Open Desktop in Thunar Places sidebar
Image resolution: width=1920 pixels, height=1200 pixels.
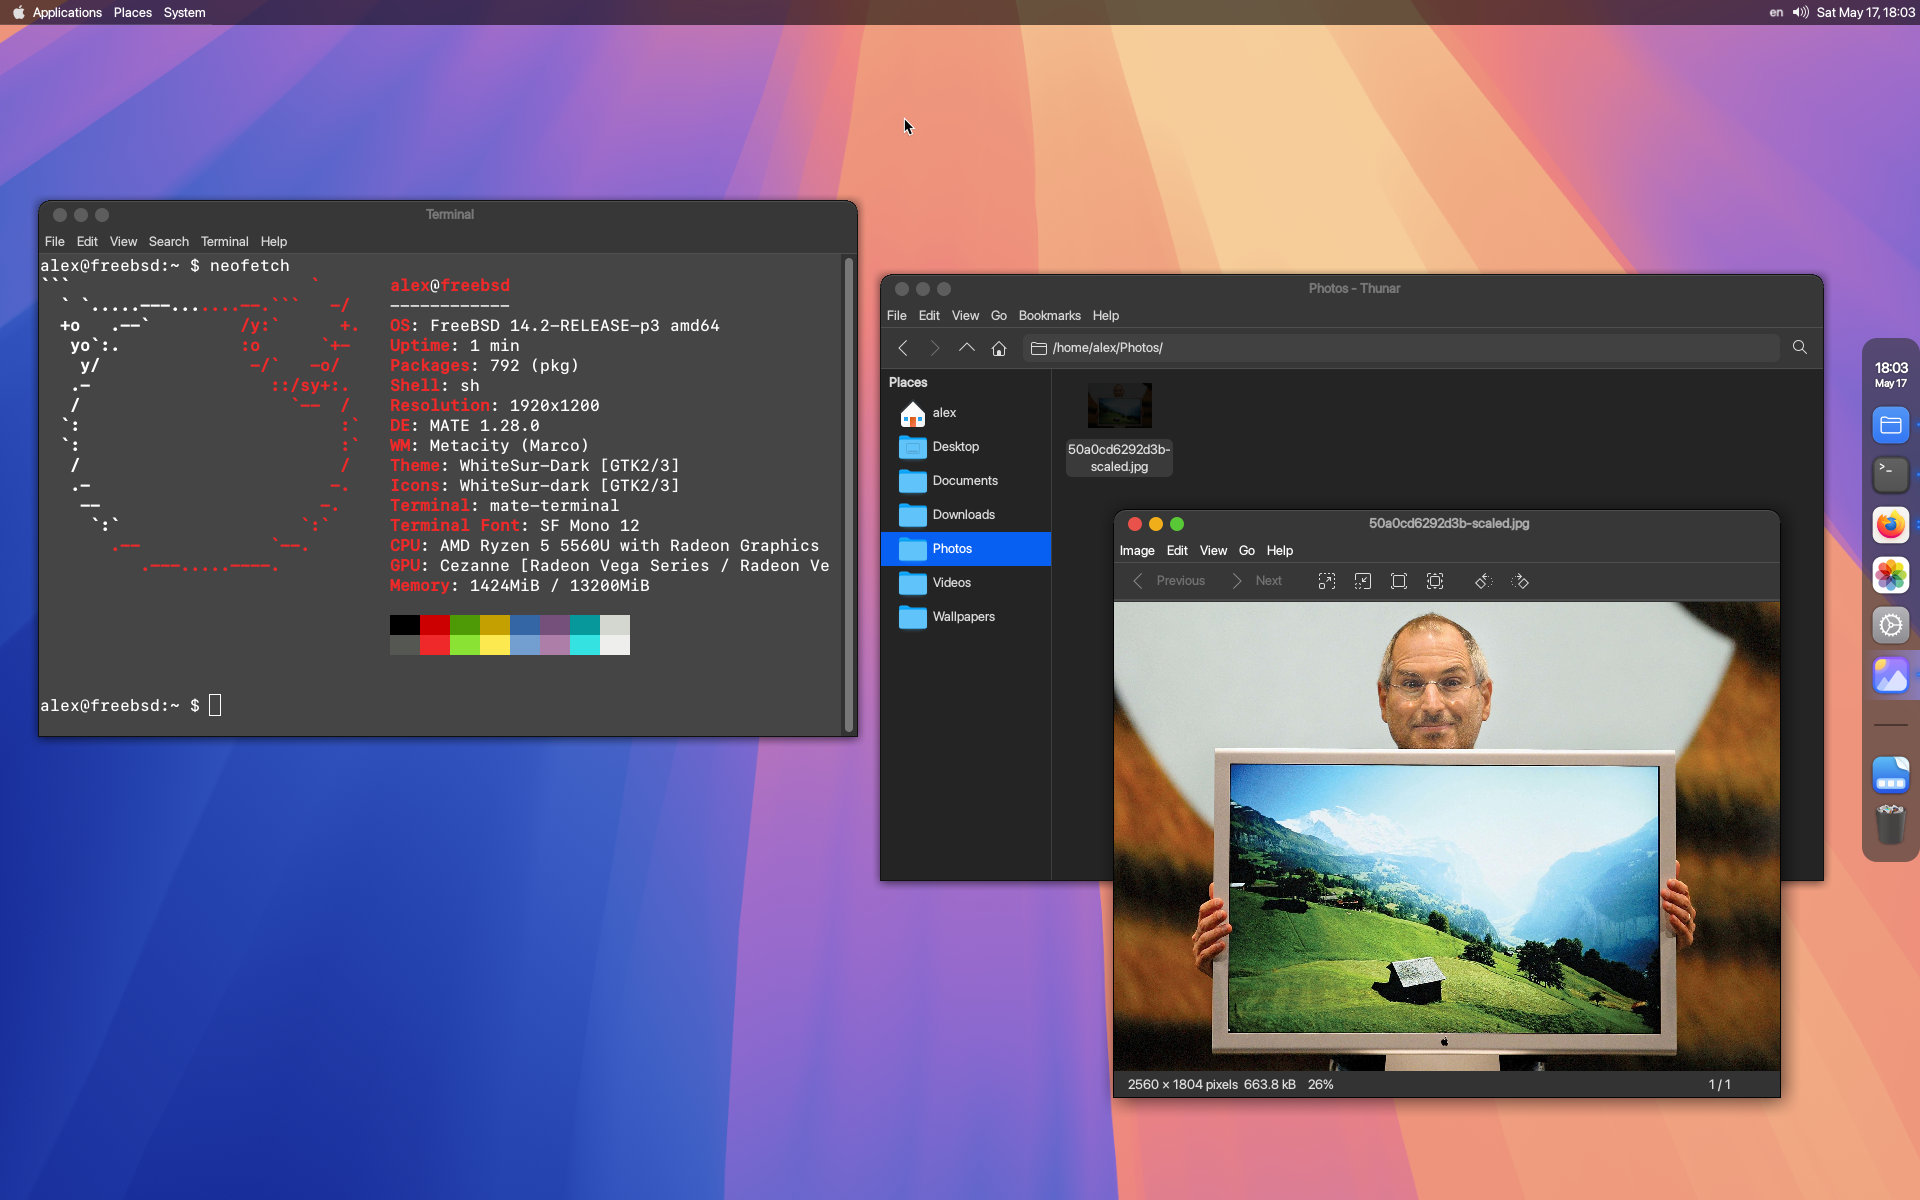click(966, 447)
